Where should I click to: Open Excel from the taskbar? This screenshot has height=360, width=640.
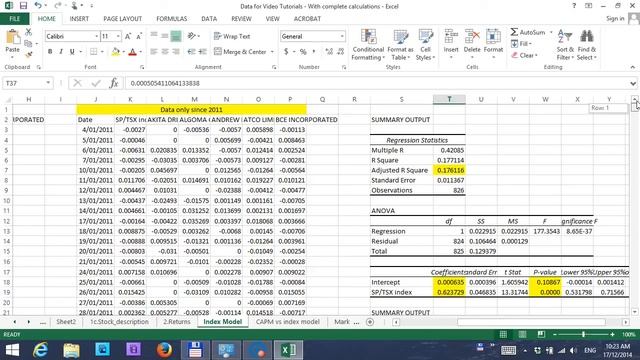pos(288,350)
